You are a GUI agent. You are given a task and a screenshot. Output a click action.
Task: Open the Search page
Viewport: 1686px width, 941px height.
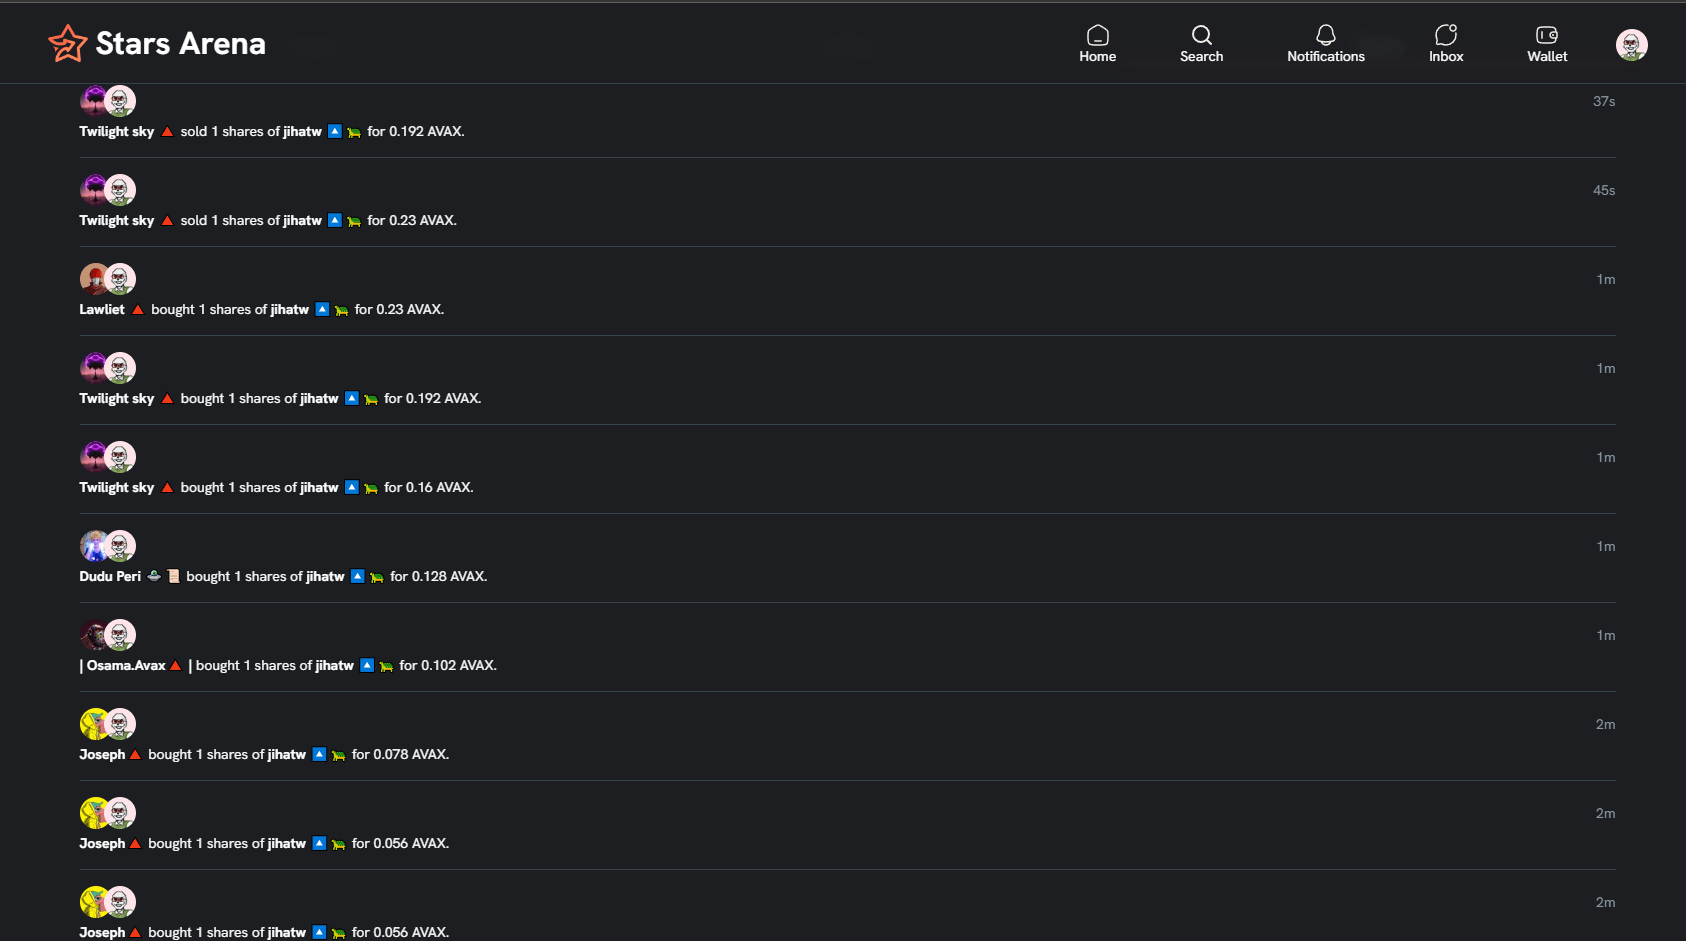click(x=1201, y=44)
